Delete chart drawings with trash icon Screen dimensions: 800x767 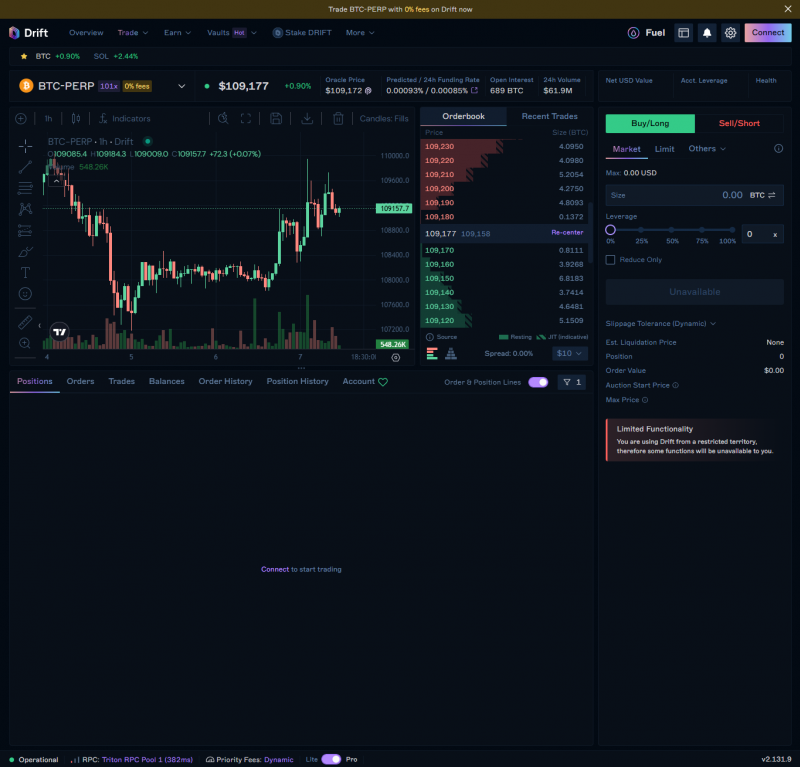point(338,118)
